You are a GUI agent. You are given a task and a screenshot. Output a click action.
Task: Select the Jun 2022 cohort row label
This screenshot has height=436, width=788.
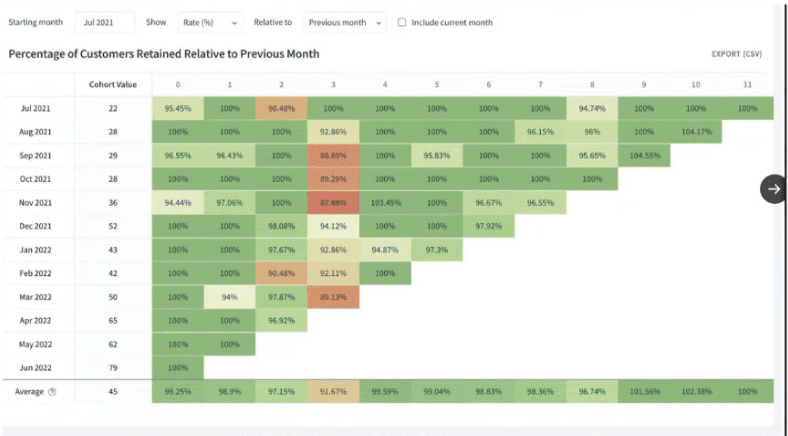click(x=34, y=368)
